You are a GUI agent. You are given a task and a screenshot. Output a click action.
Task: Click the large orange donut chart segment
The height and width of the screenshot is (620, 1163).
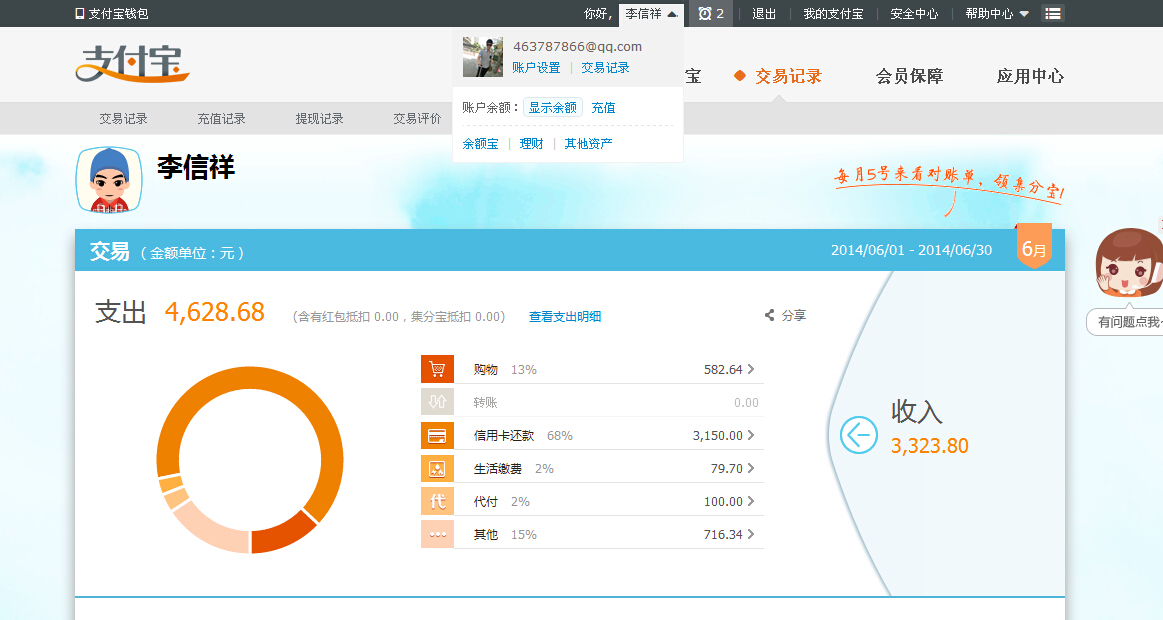point(320,420)
